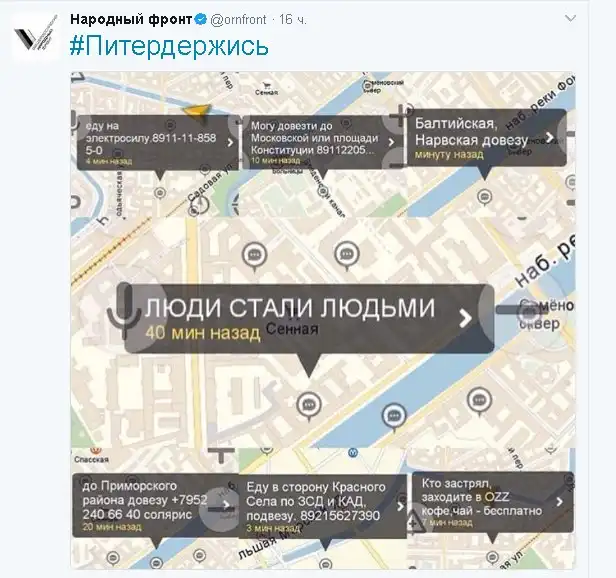Expand the Кто застрял OZZ callout arrow
Screen dimensions: 616x578
(x=562, y=503)
